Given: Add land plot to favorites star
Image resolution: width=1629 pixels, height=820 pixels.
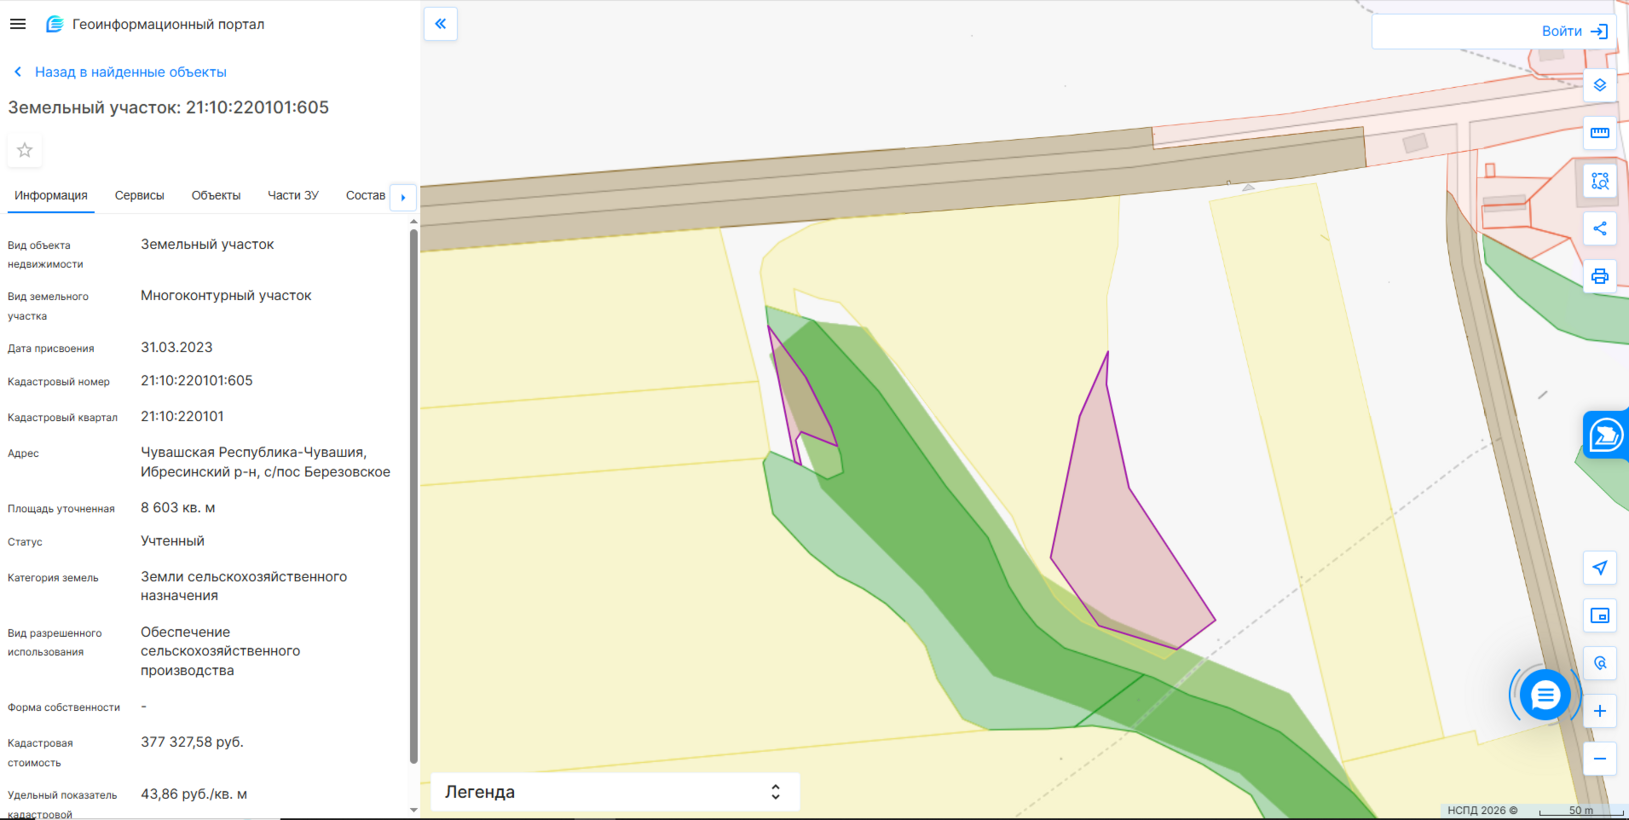Looking at the screenshot, I should [25, 151].
